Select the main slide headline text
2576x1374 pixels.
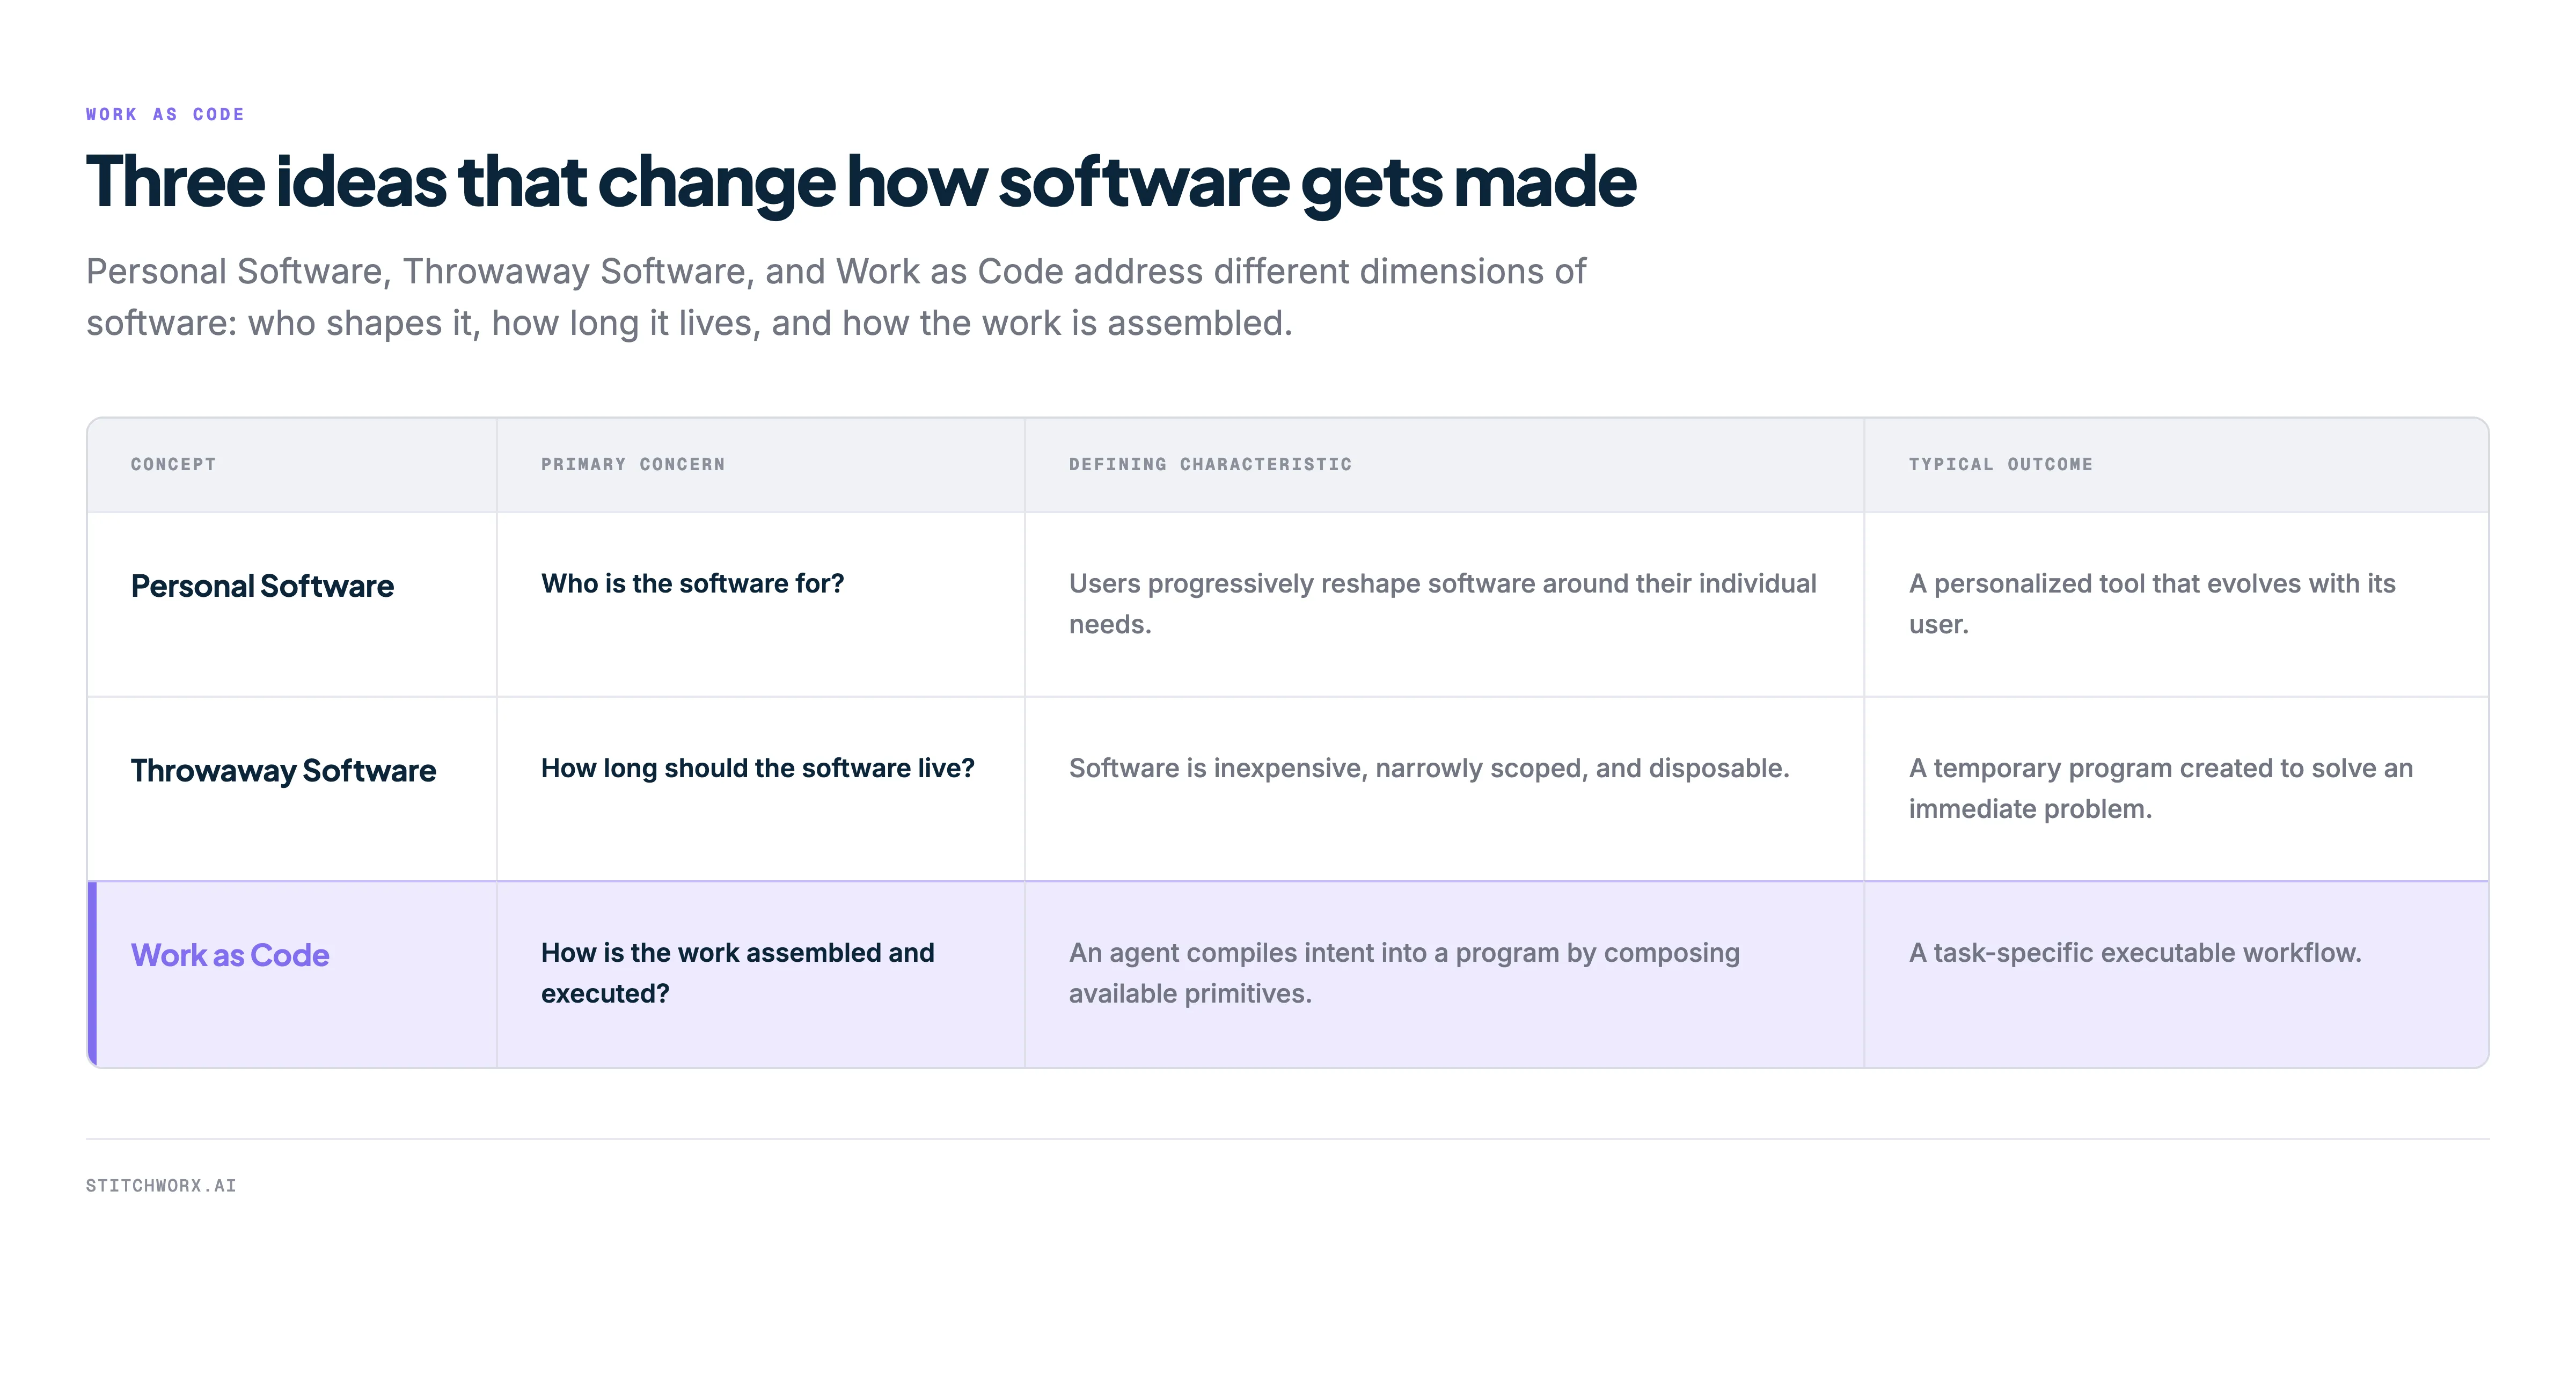click(861, 182)
